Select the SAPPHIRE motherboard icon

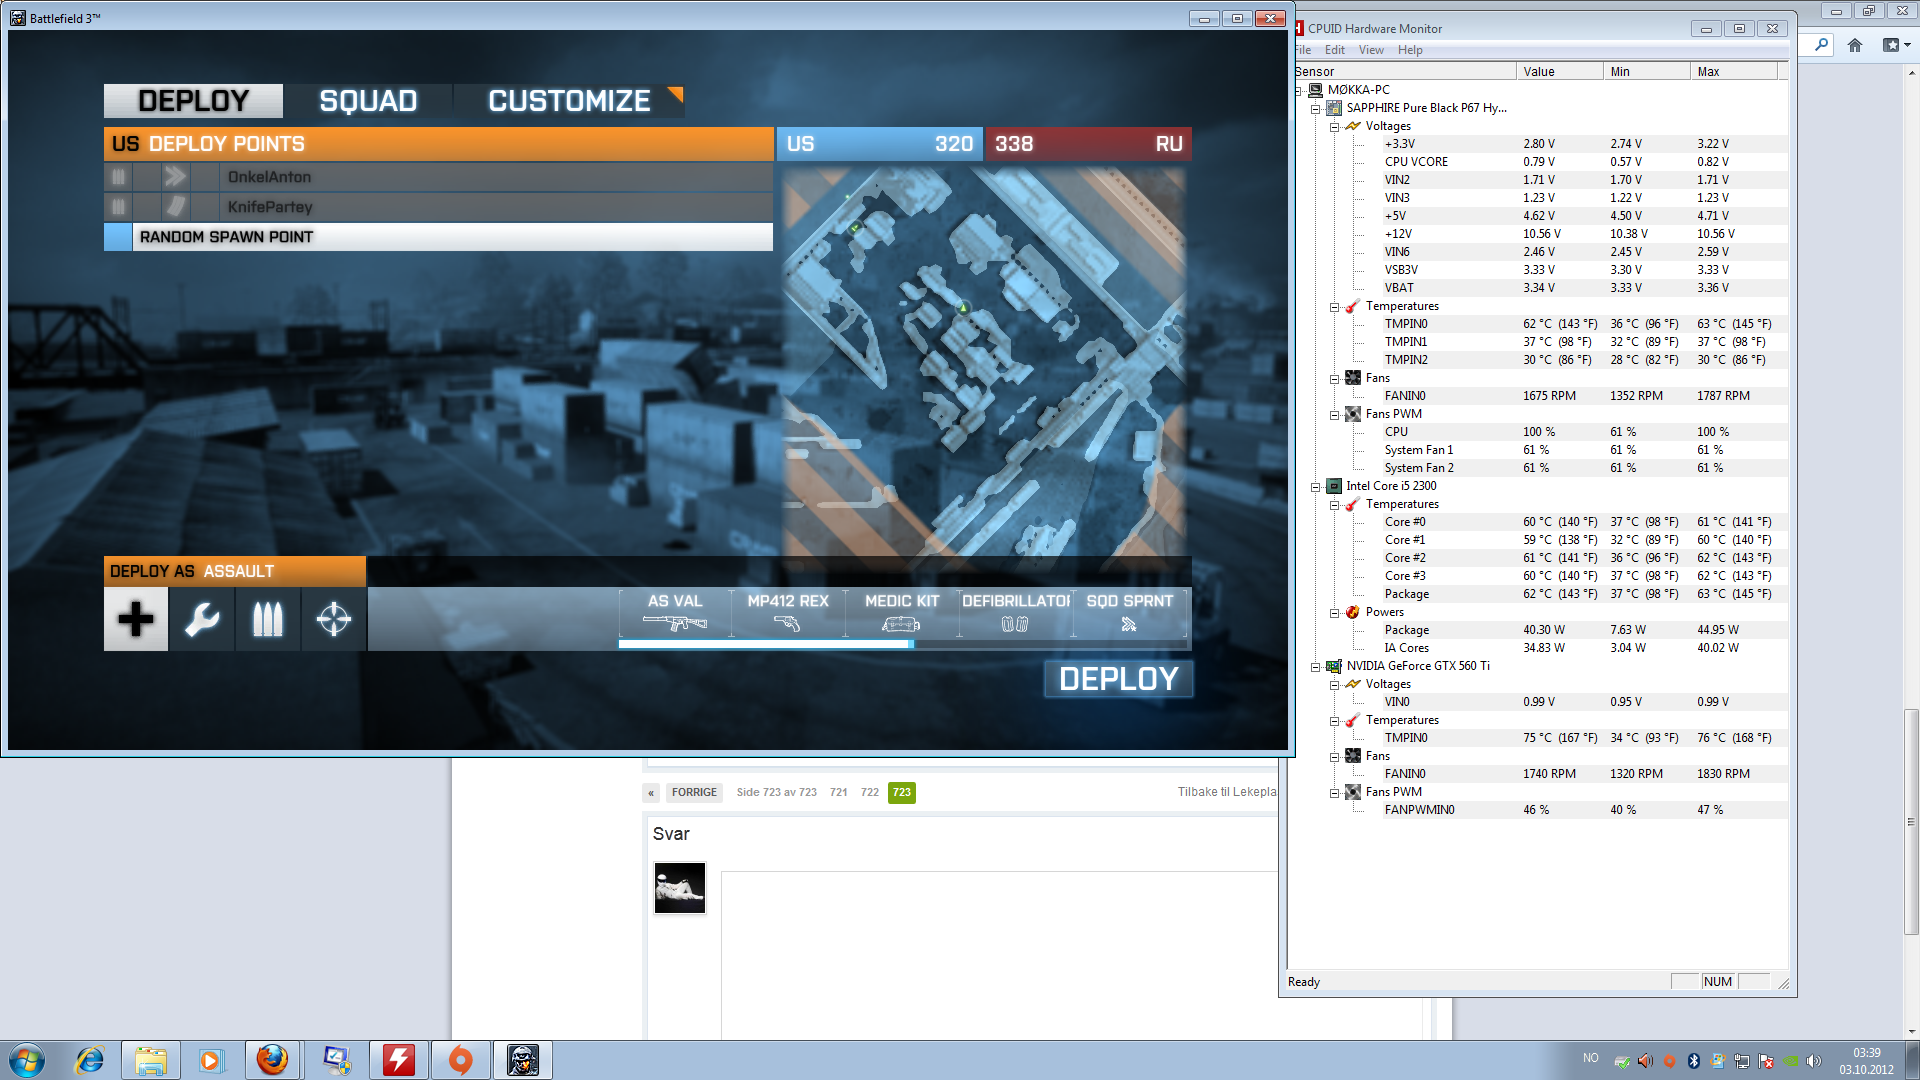click(x=1334, y=108)
